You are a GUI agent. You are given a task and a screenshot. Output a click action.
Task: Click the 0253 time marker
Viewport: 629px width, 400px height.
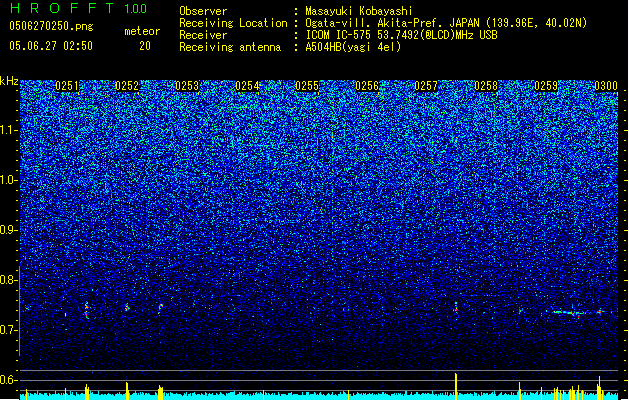[187, 86]
